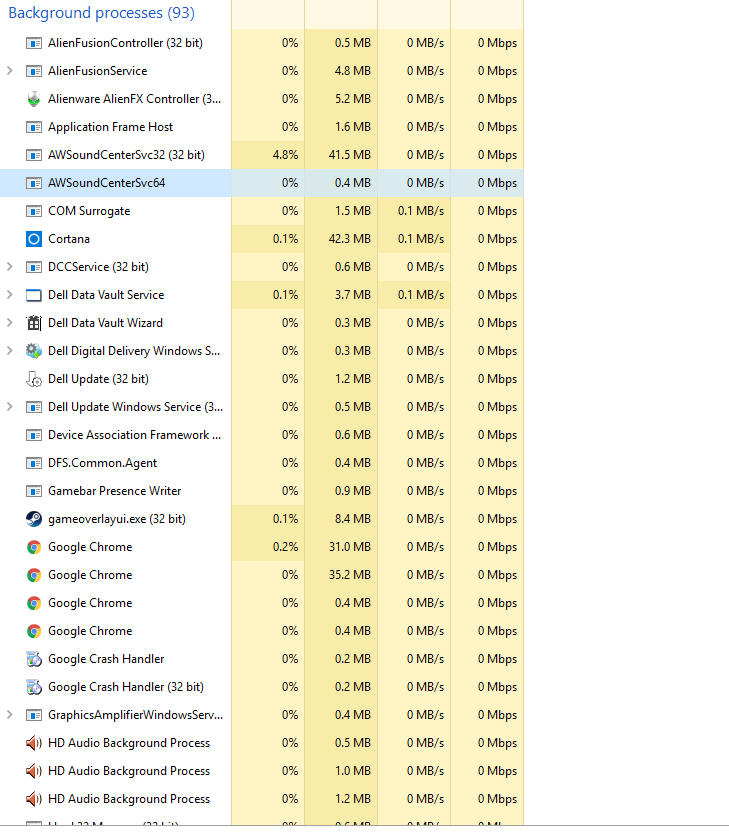
Task: Expand Dell Digital Delivery Windows Service
Action: pyautogui.click(x=10, y=351)
